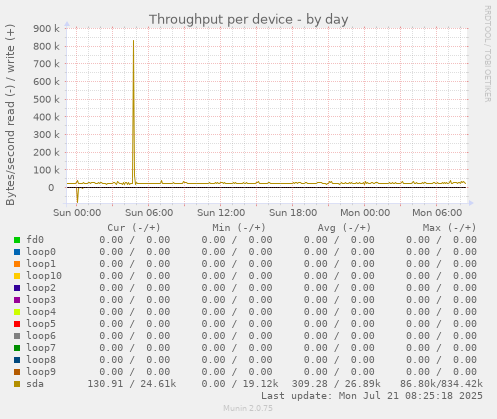Screen dimensions: 497x419
Task: Click the 'Min (-/+)' column header
Action: click(x=239, y=228)
